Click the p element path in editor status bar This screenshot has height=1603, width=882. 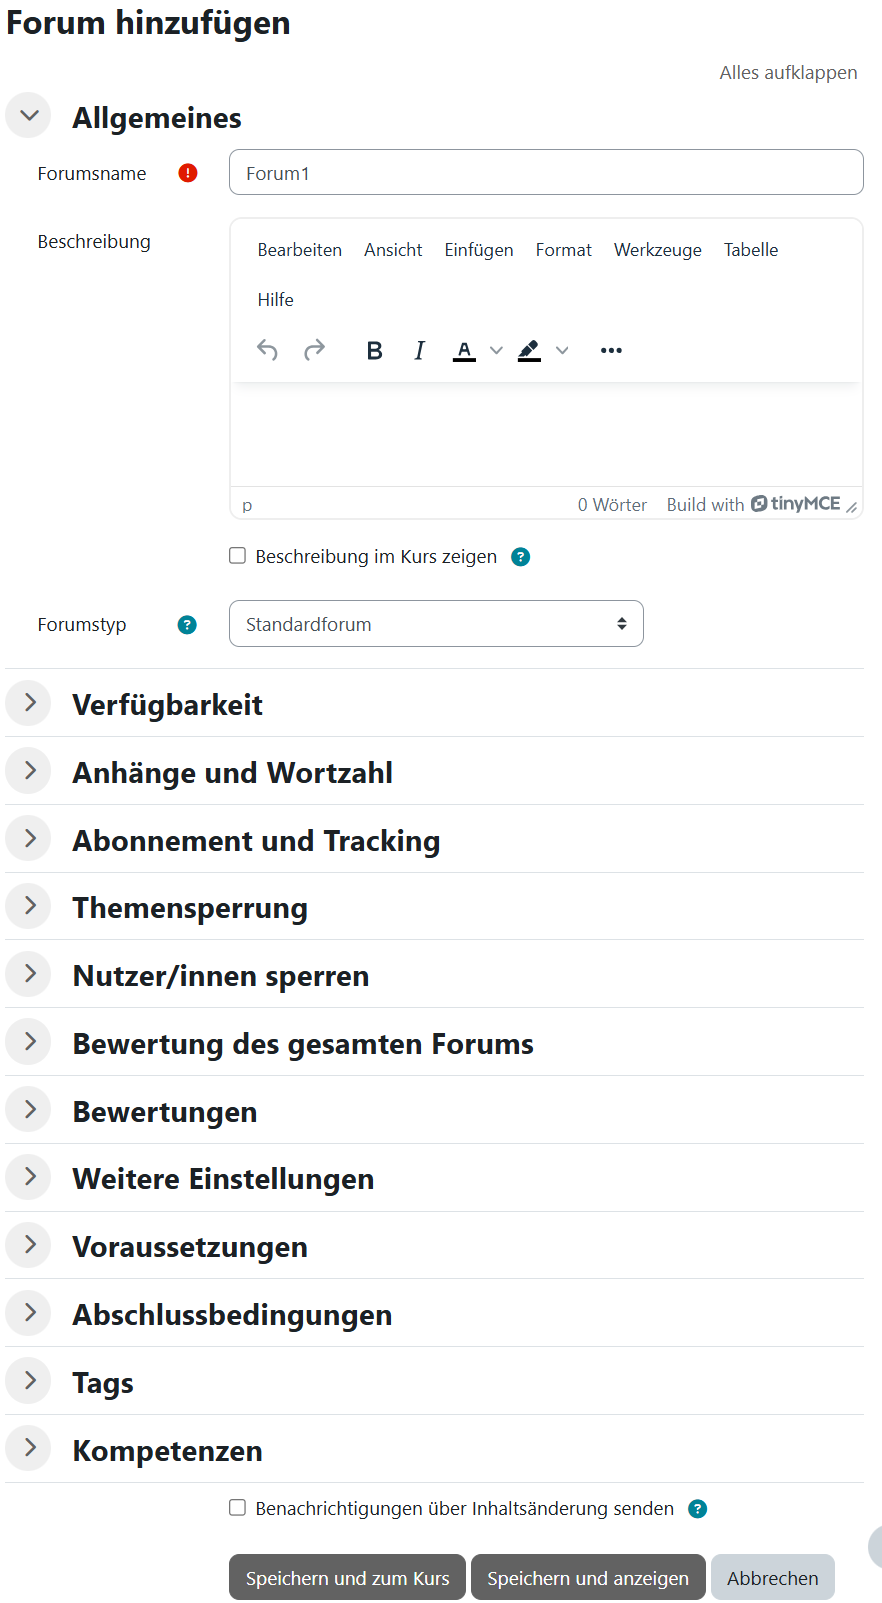click(x=247, y=505)
